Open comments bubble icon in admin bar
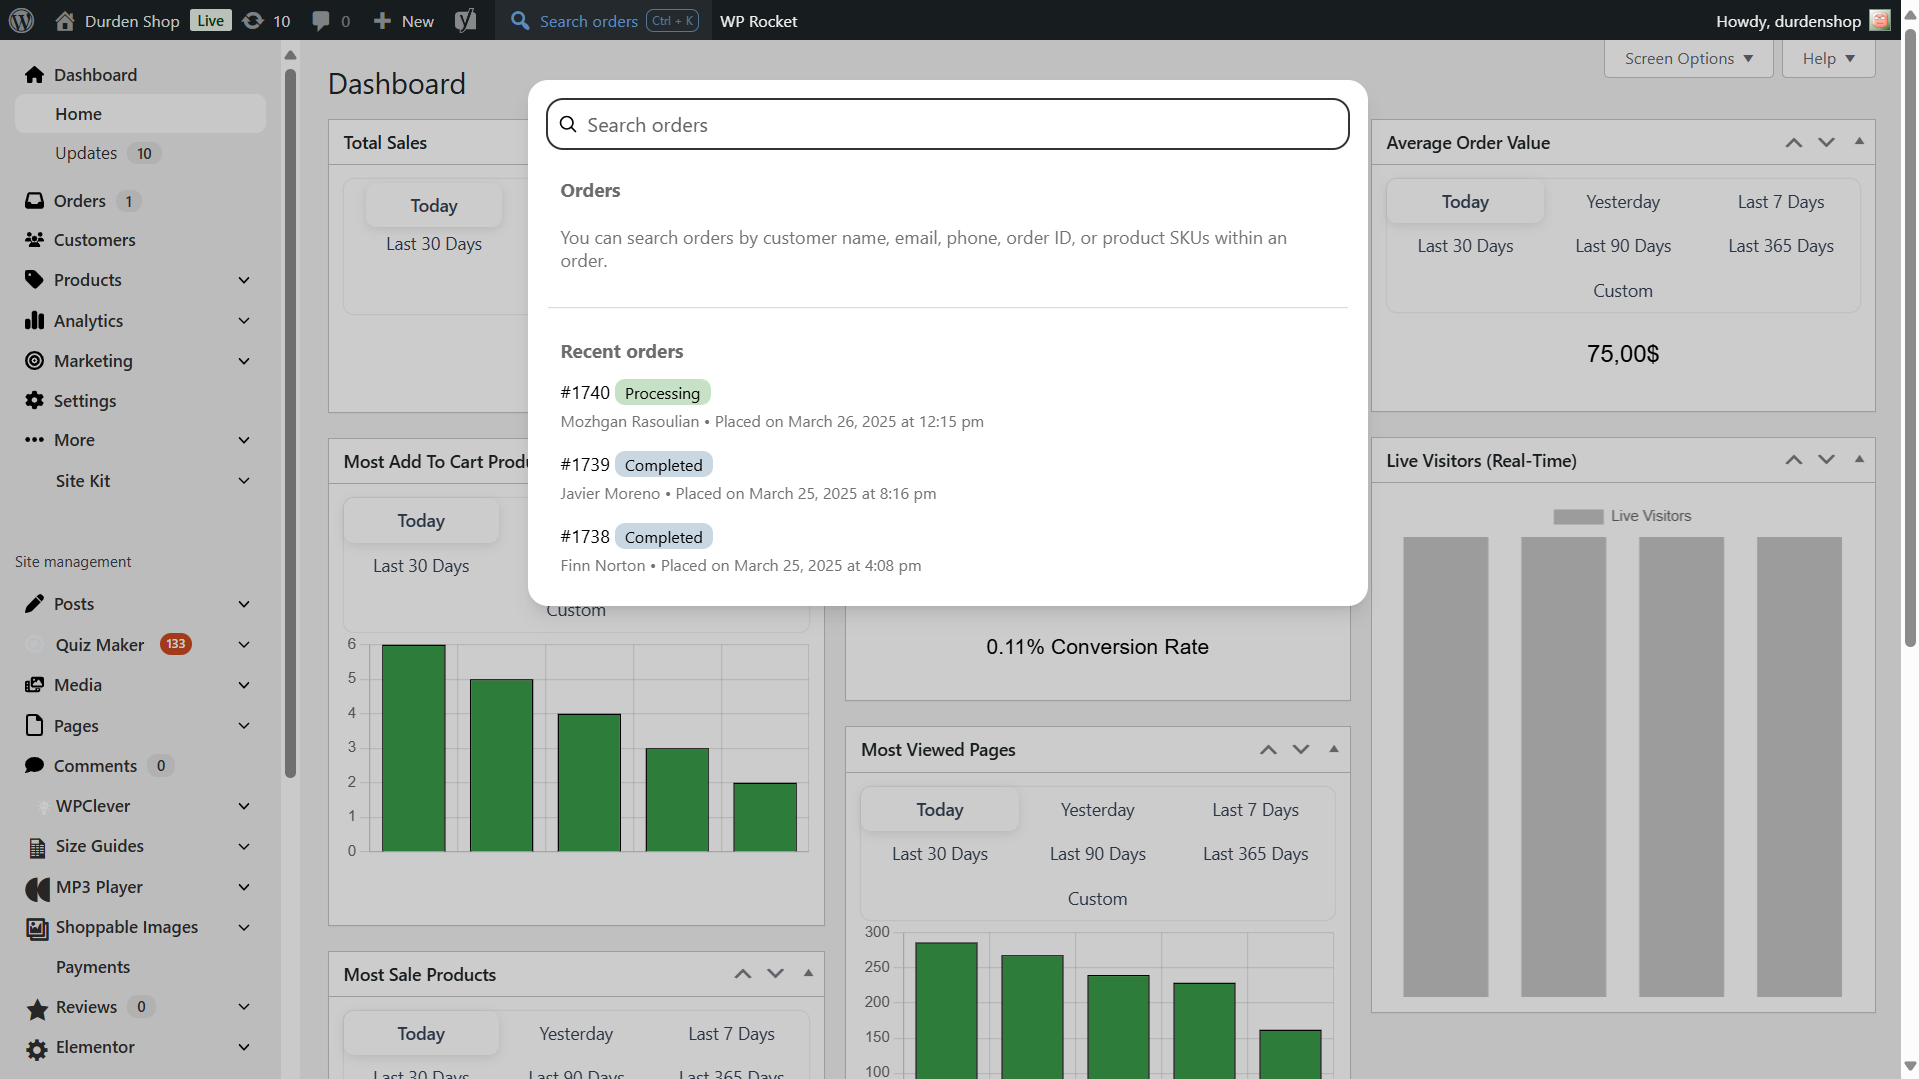 coord(321,20)
